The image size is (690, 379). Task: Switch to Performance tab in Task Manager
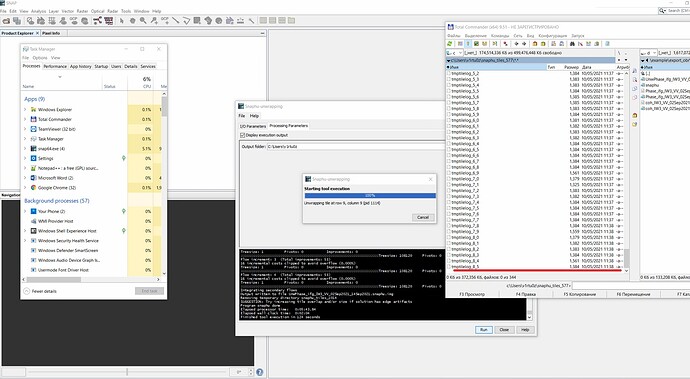pos(55,66)
